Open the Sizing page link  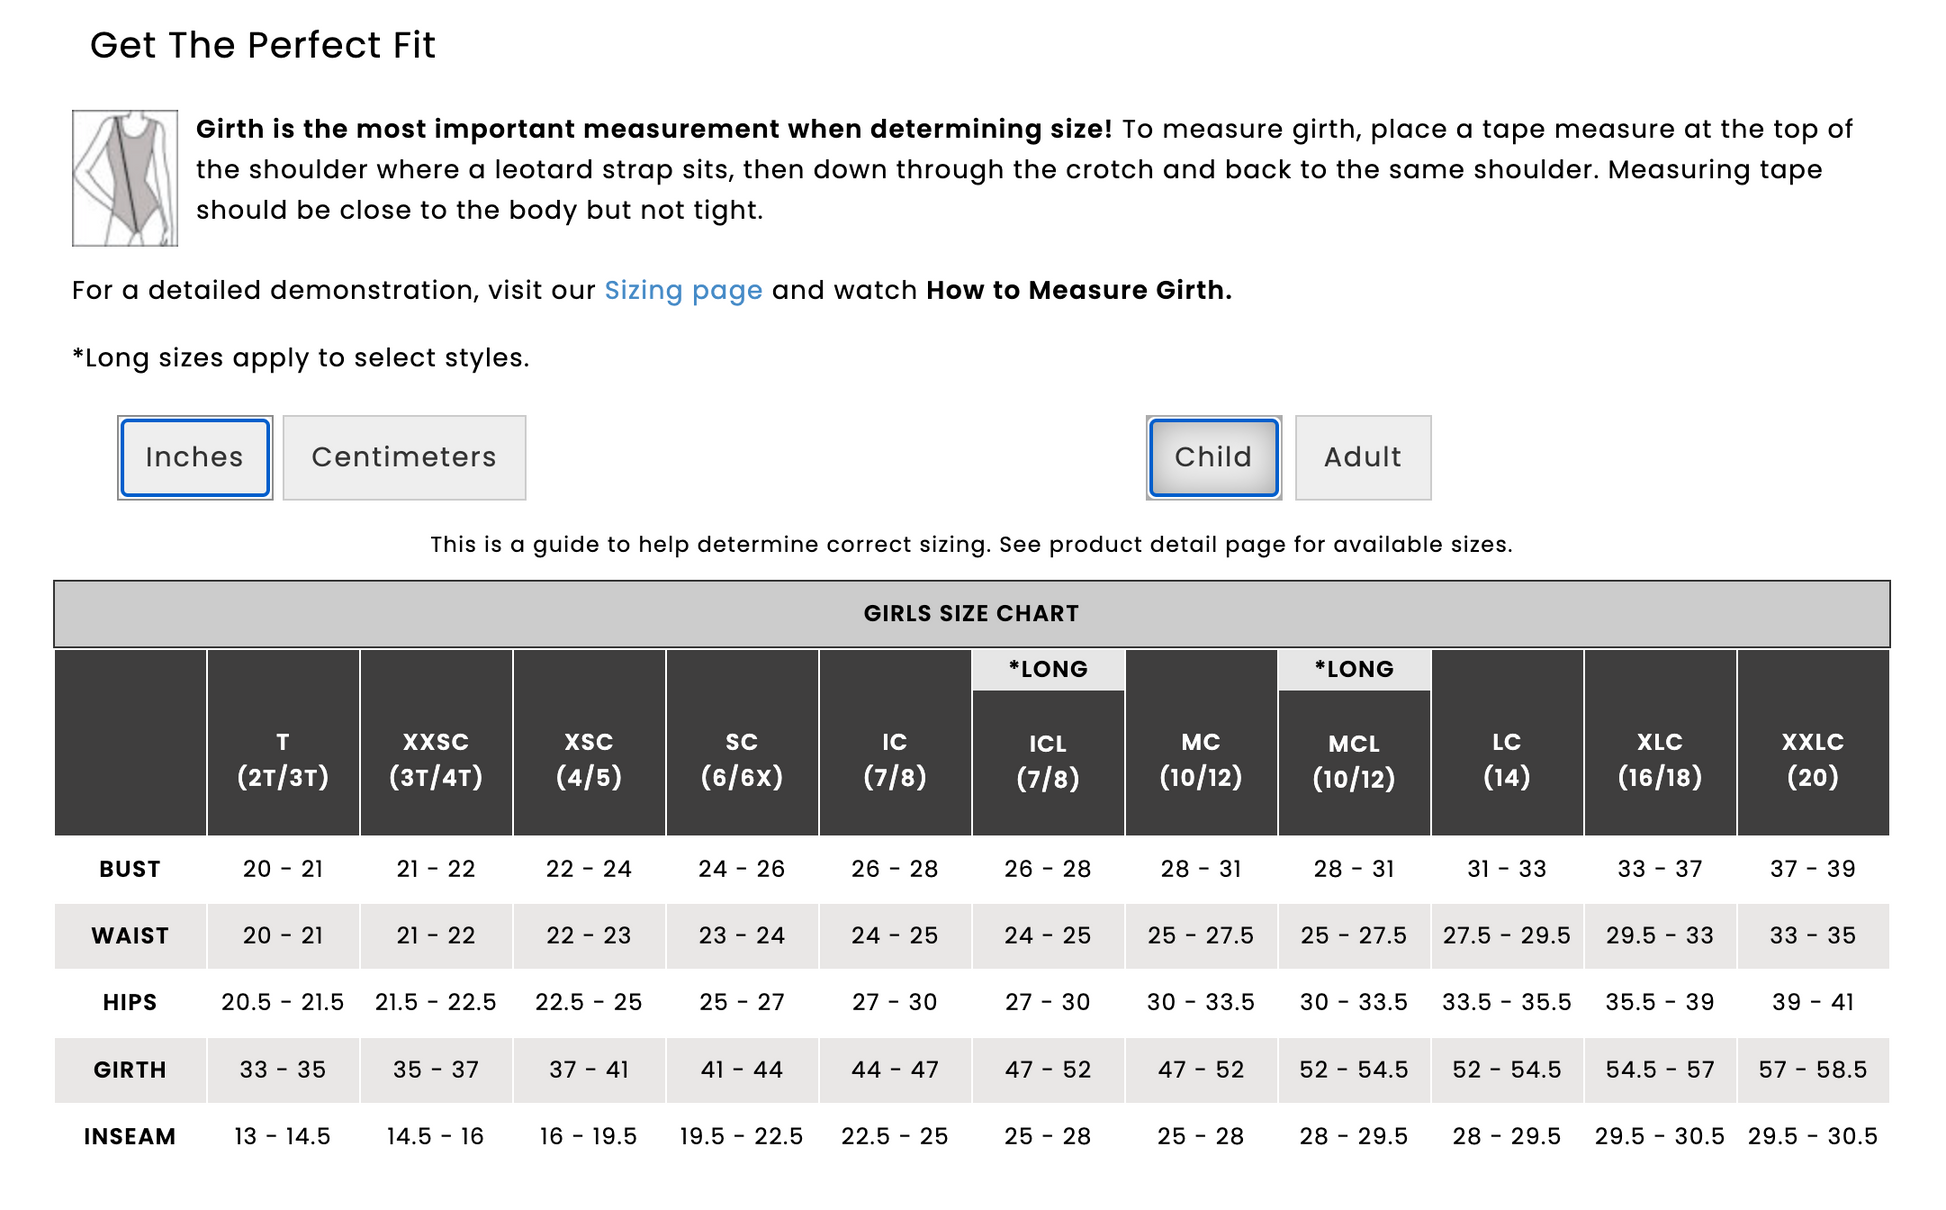pyautogui.click(x=683, y=291)
